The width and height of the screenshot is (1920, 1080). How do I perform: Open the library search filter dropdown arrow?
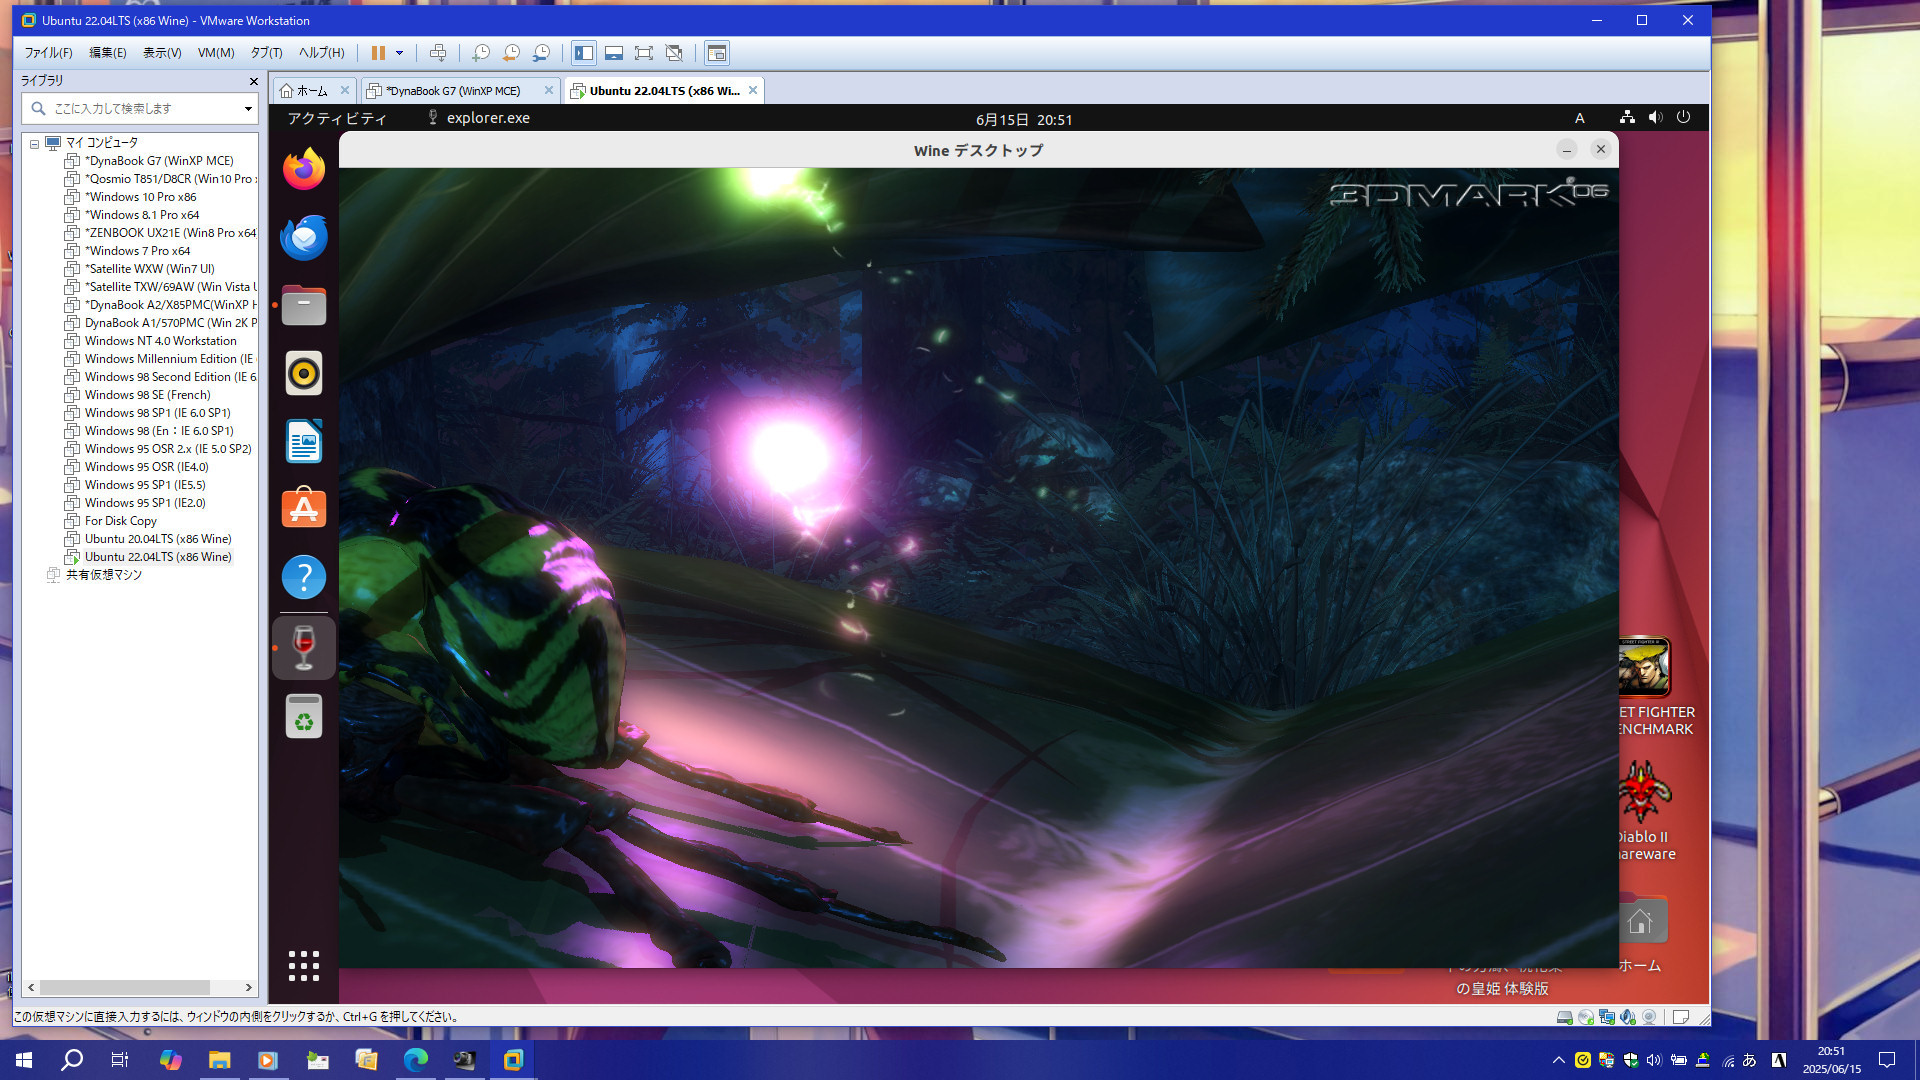[248, 108]
